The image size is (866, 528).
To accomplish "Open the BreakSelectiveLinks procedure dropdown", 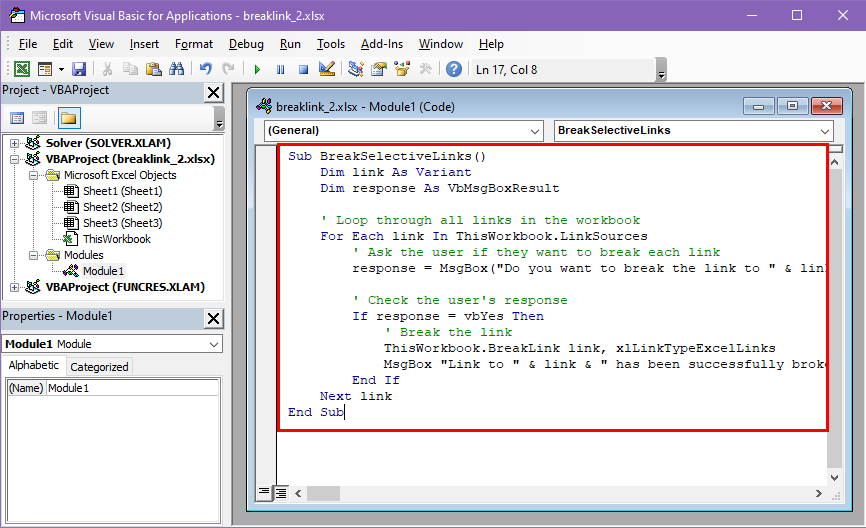I will (825, 131).
